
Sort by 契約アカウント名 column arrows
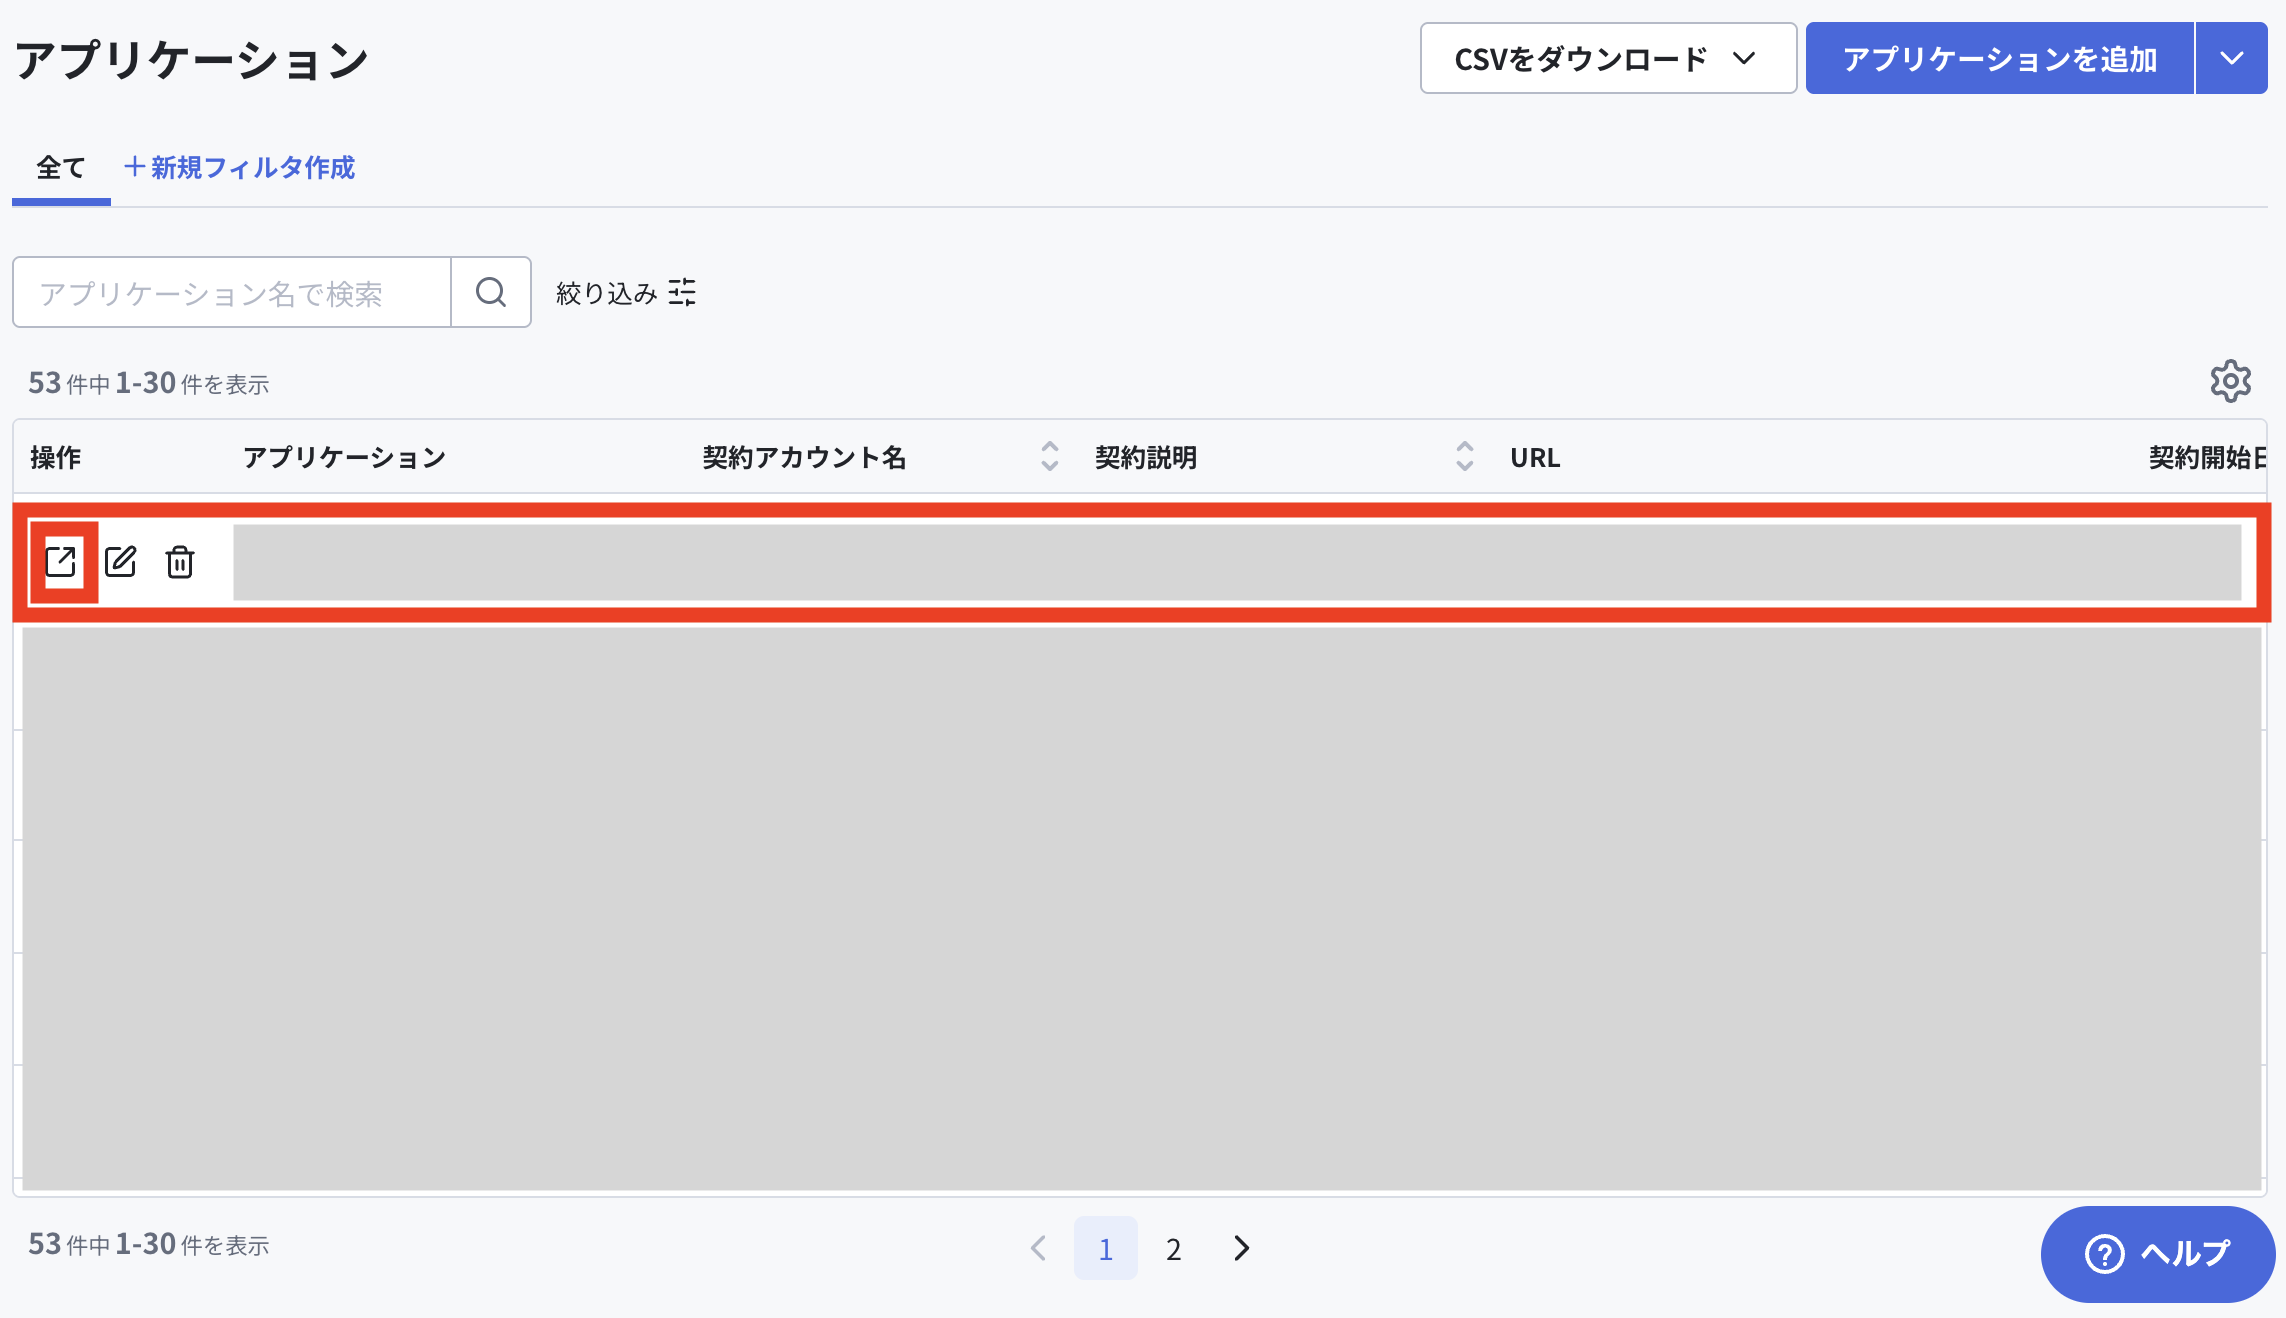1049,456
